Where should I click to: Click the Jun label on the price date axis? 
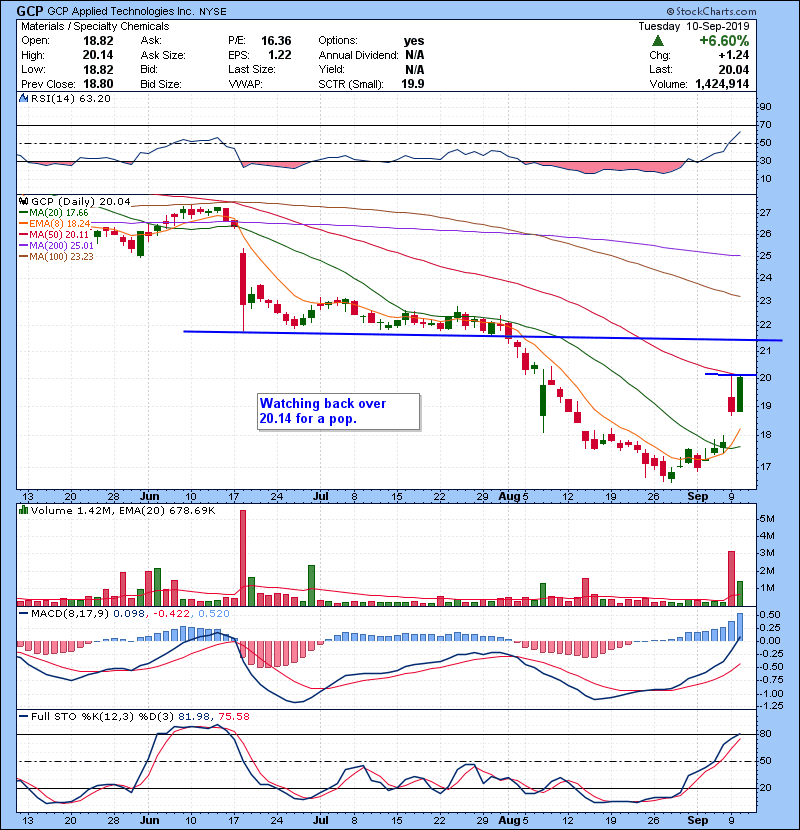click(149, 496)
